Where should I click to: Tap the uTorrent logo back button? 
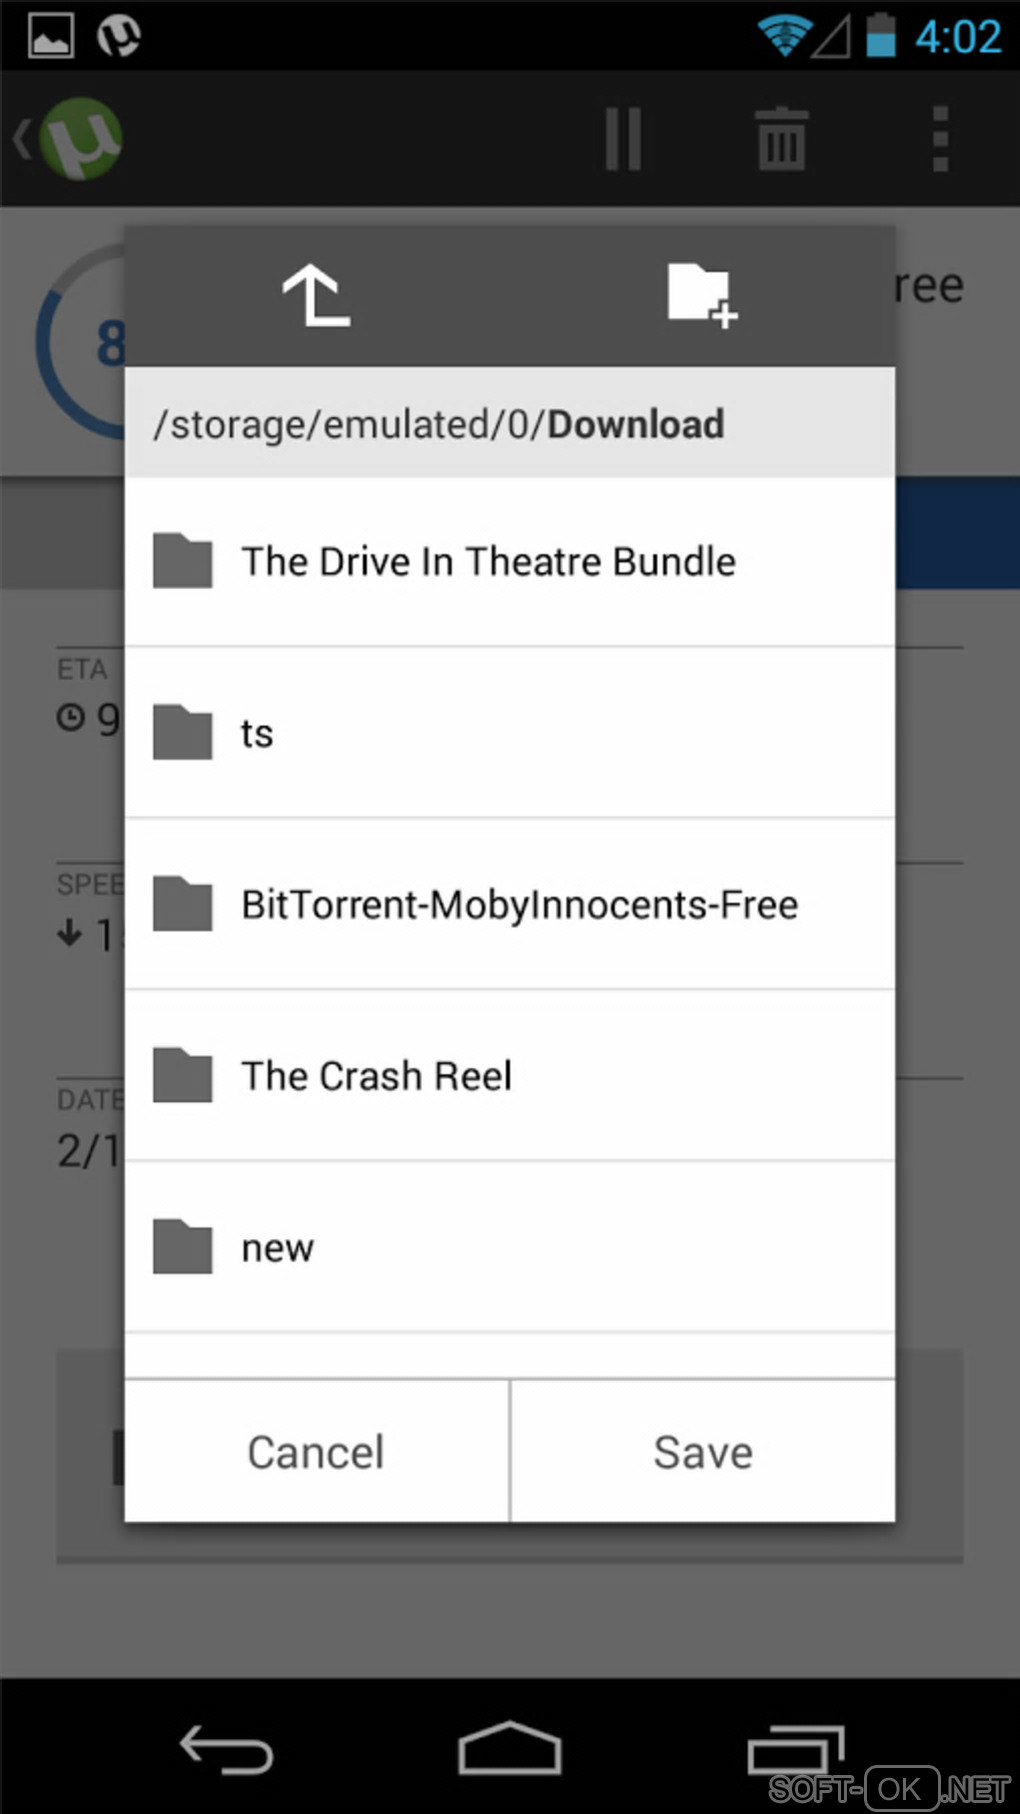pyautogui.click(x=70, y=139)
